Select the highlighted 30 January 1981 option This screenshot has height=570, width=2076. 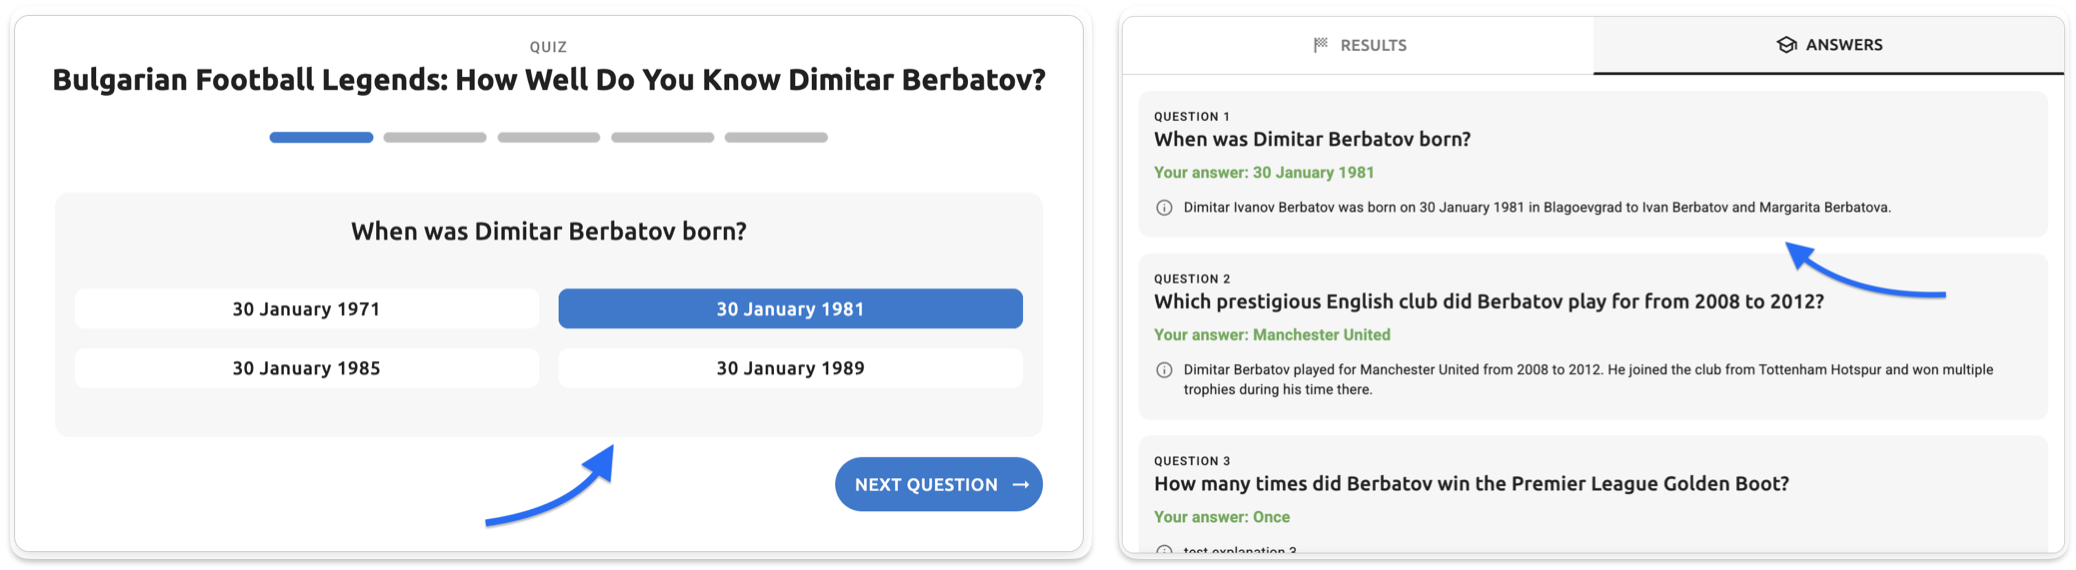pyautogui.click(x=790, y=309)
